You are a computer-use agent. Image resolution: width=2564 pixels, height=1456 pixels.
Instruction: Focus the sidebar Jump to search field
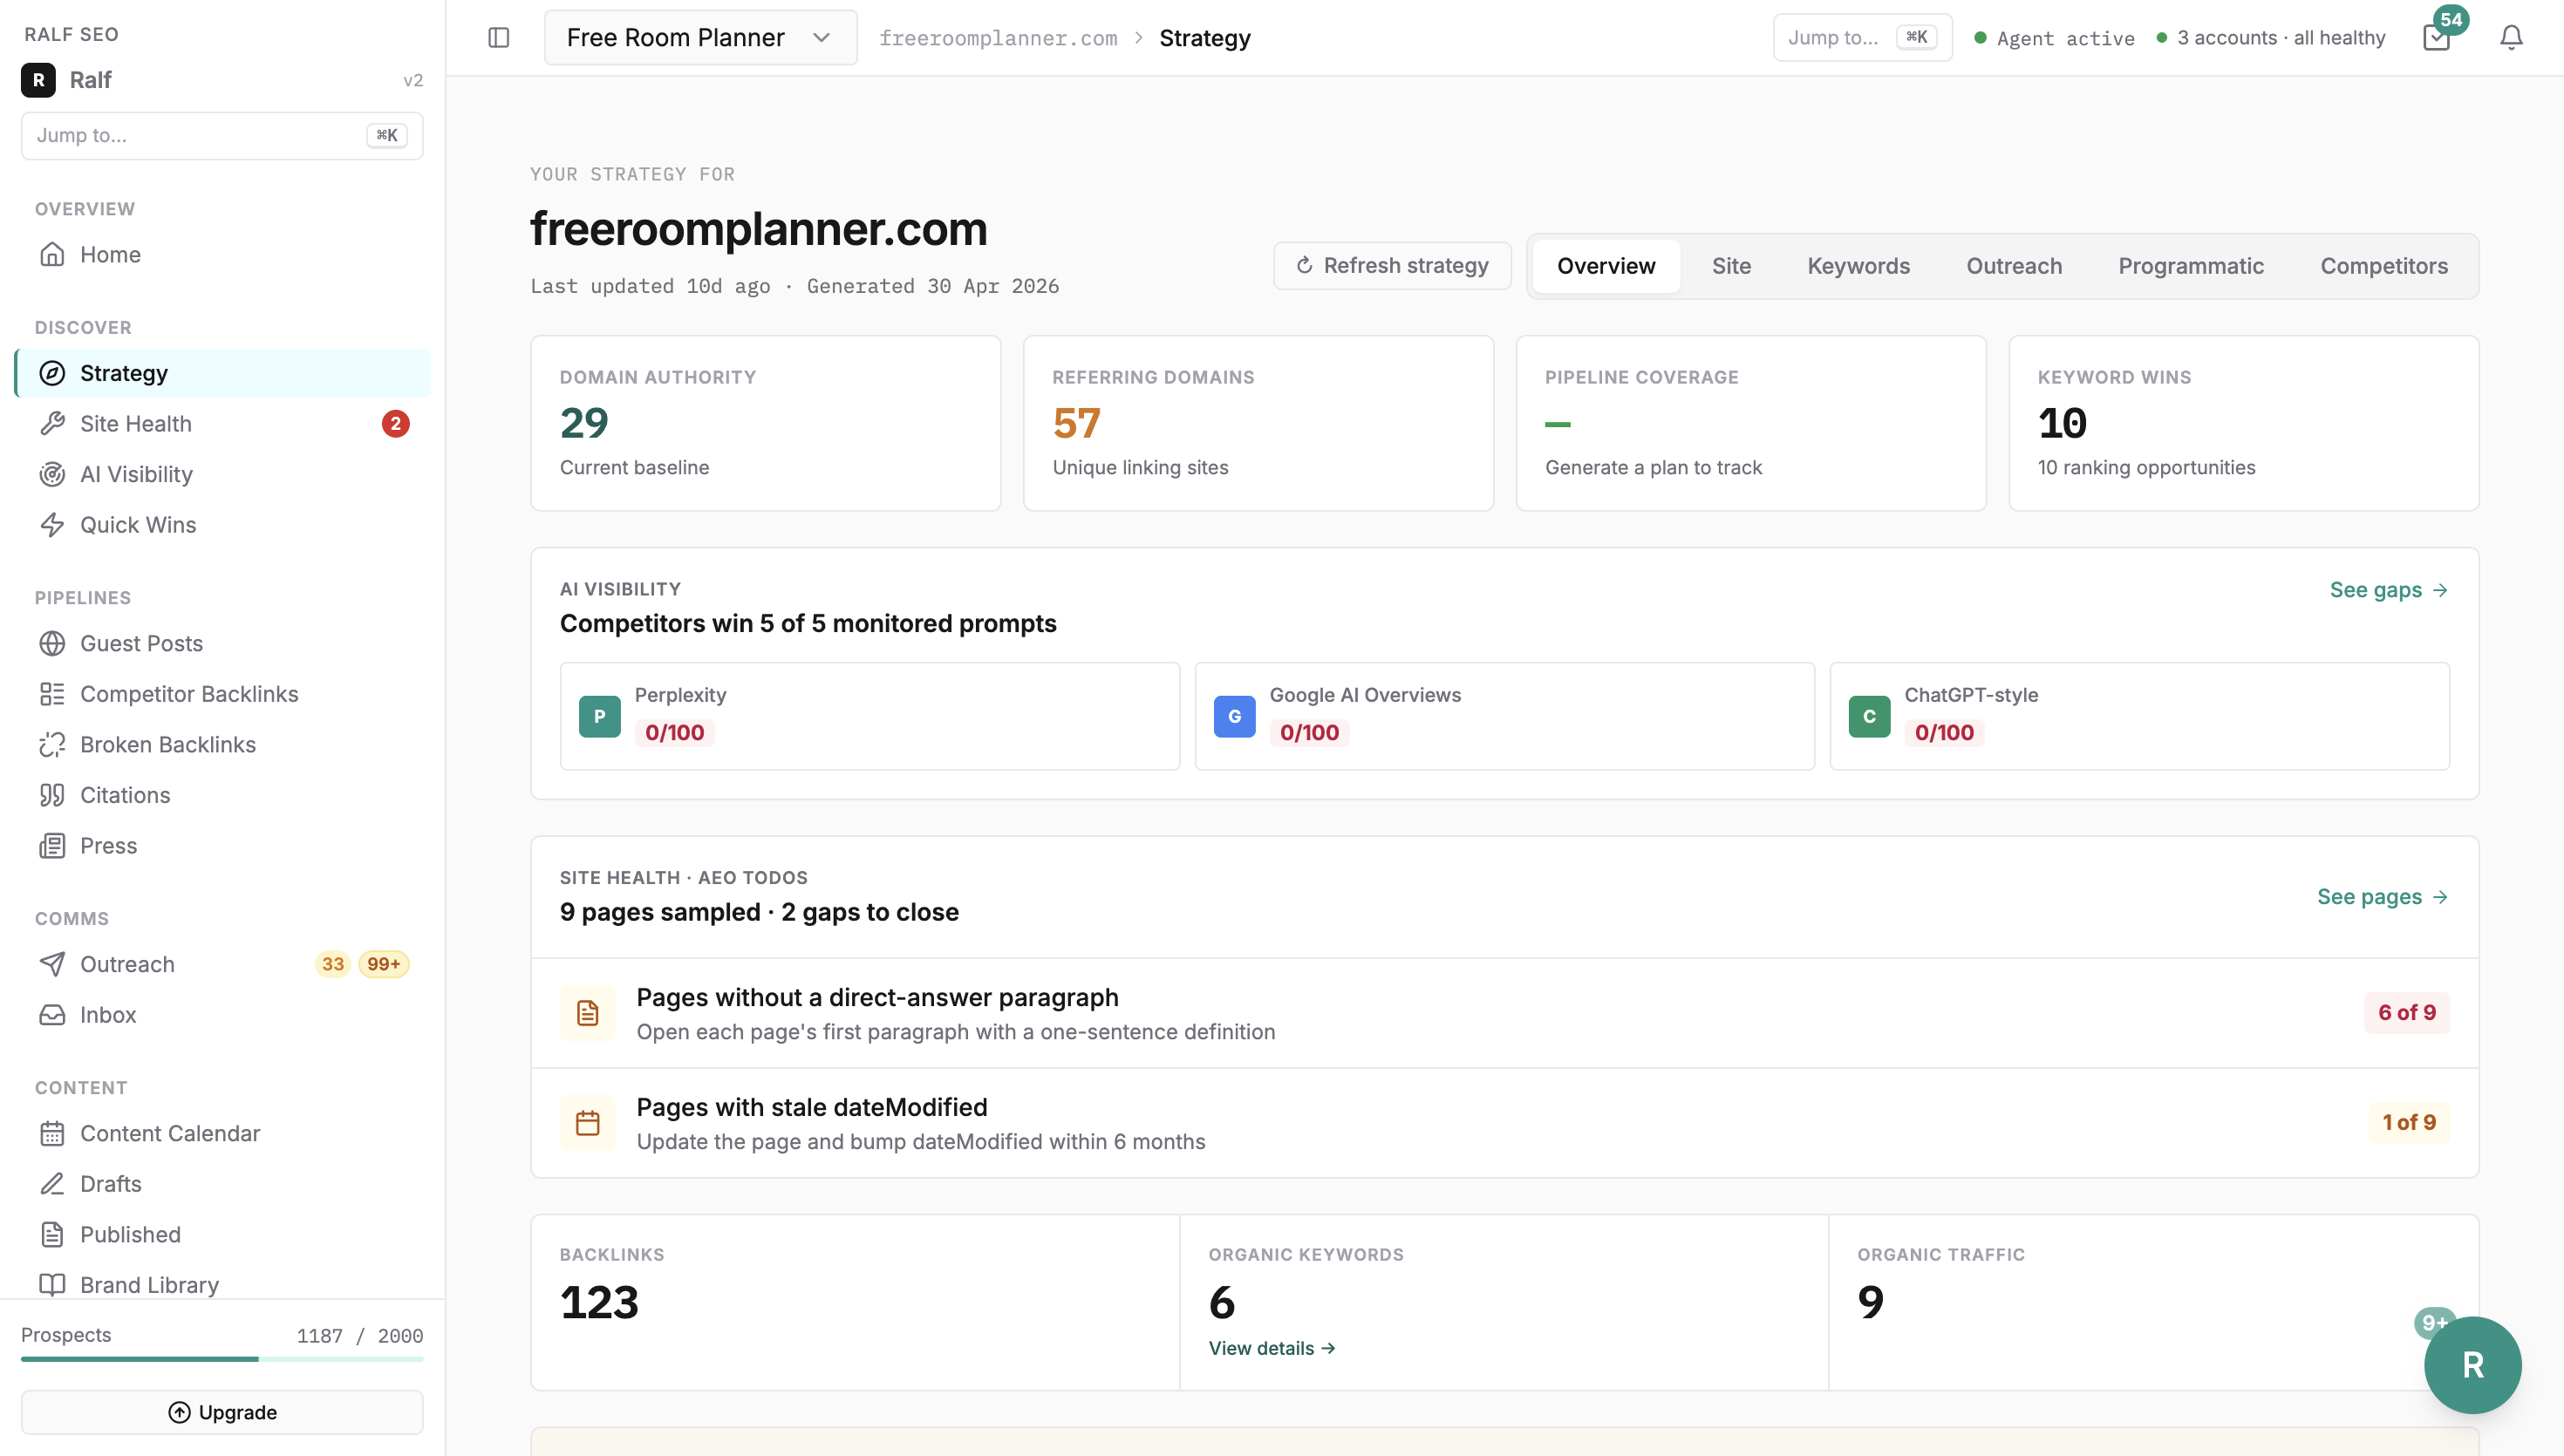click(x=222, y=135)
